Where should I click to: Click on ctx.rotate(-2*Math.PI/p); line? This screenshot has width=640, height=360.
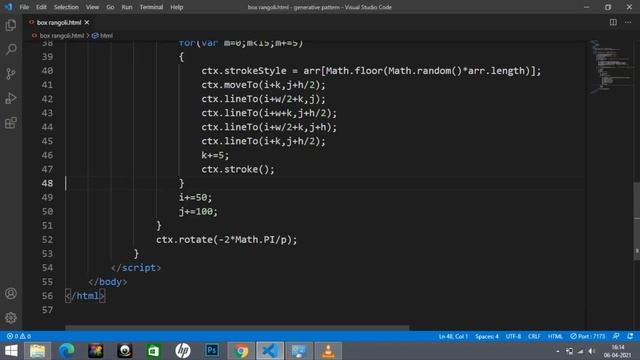click(x=227, y=240)
